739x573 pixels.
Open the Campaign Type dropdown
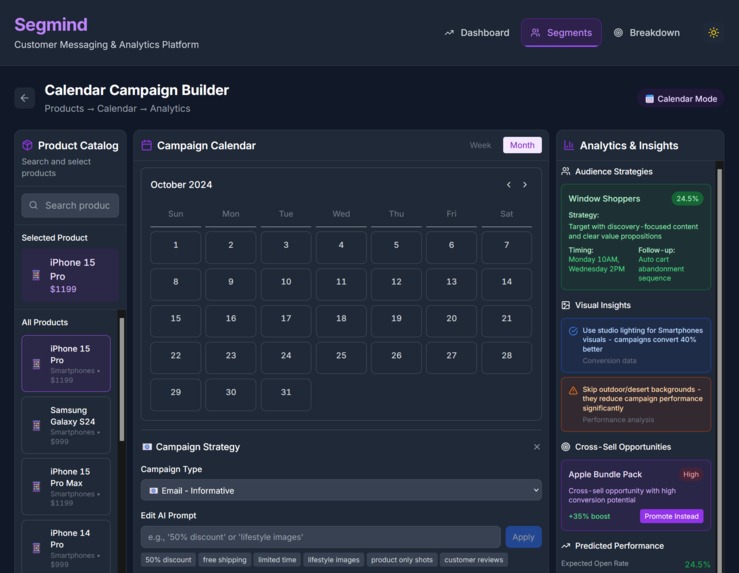coord(341,490)
